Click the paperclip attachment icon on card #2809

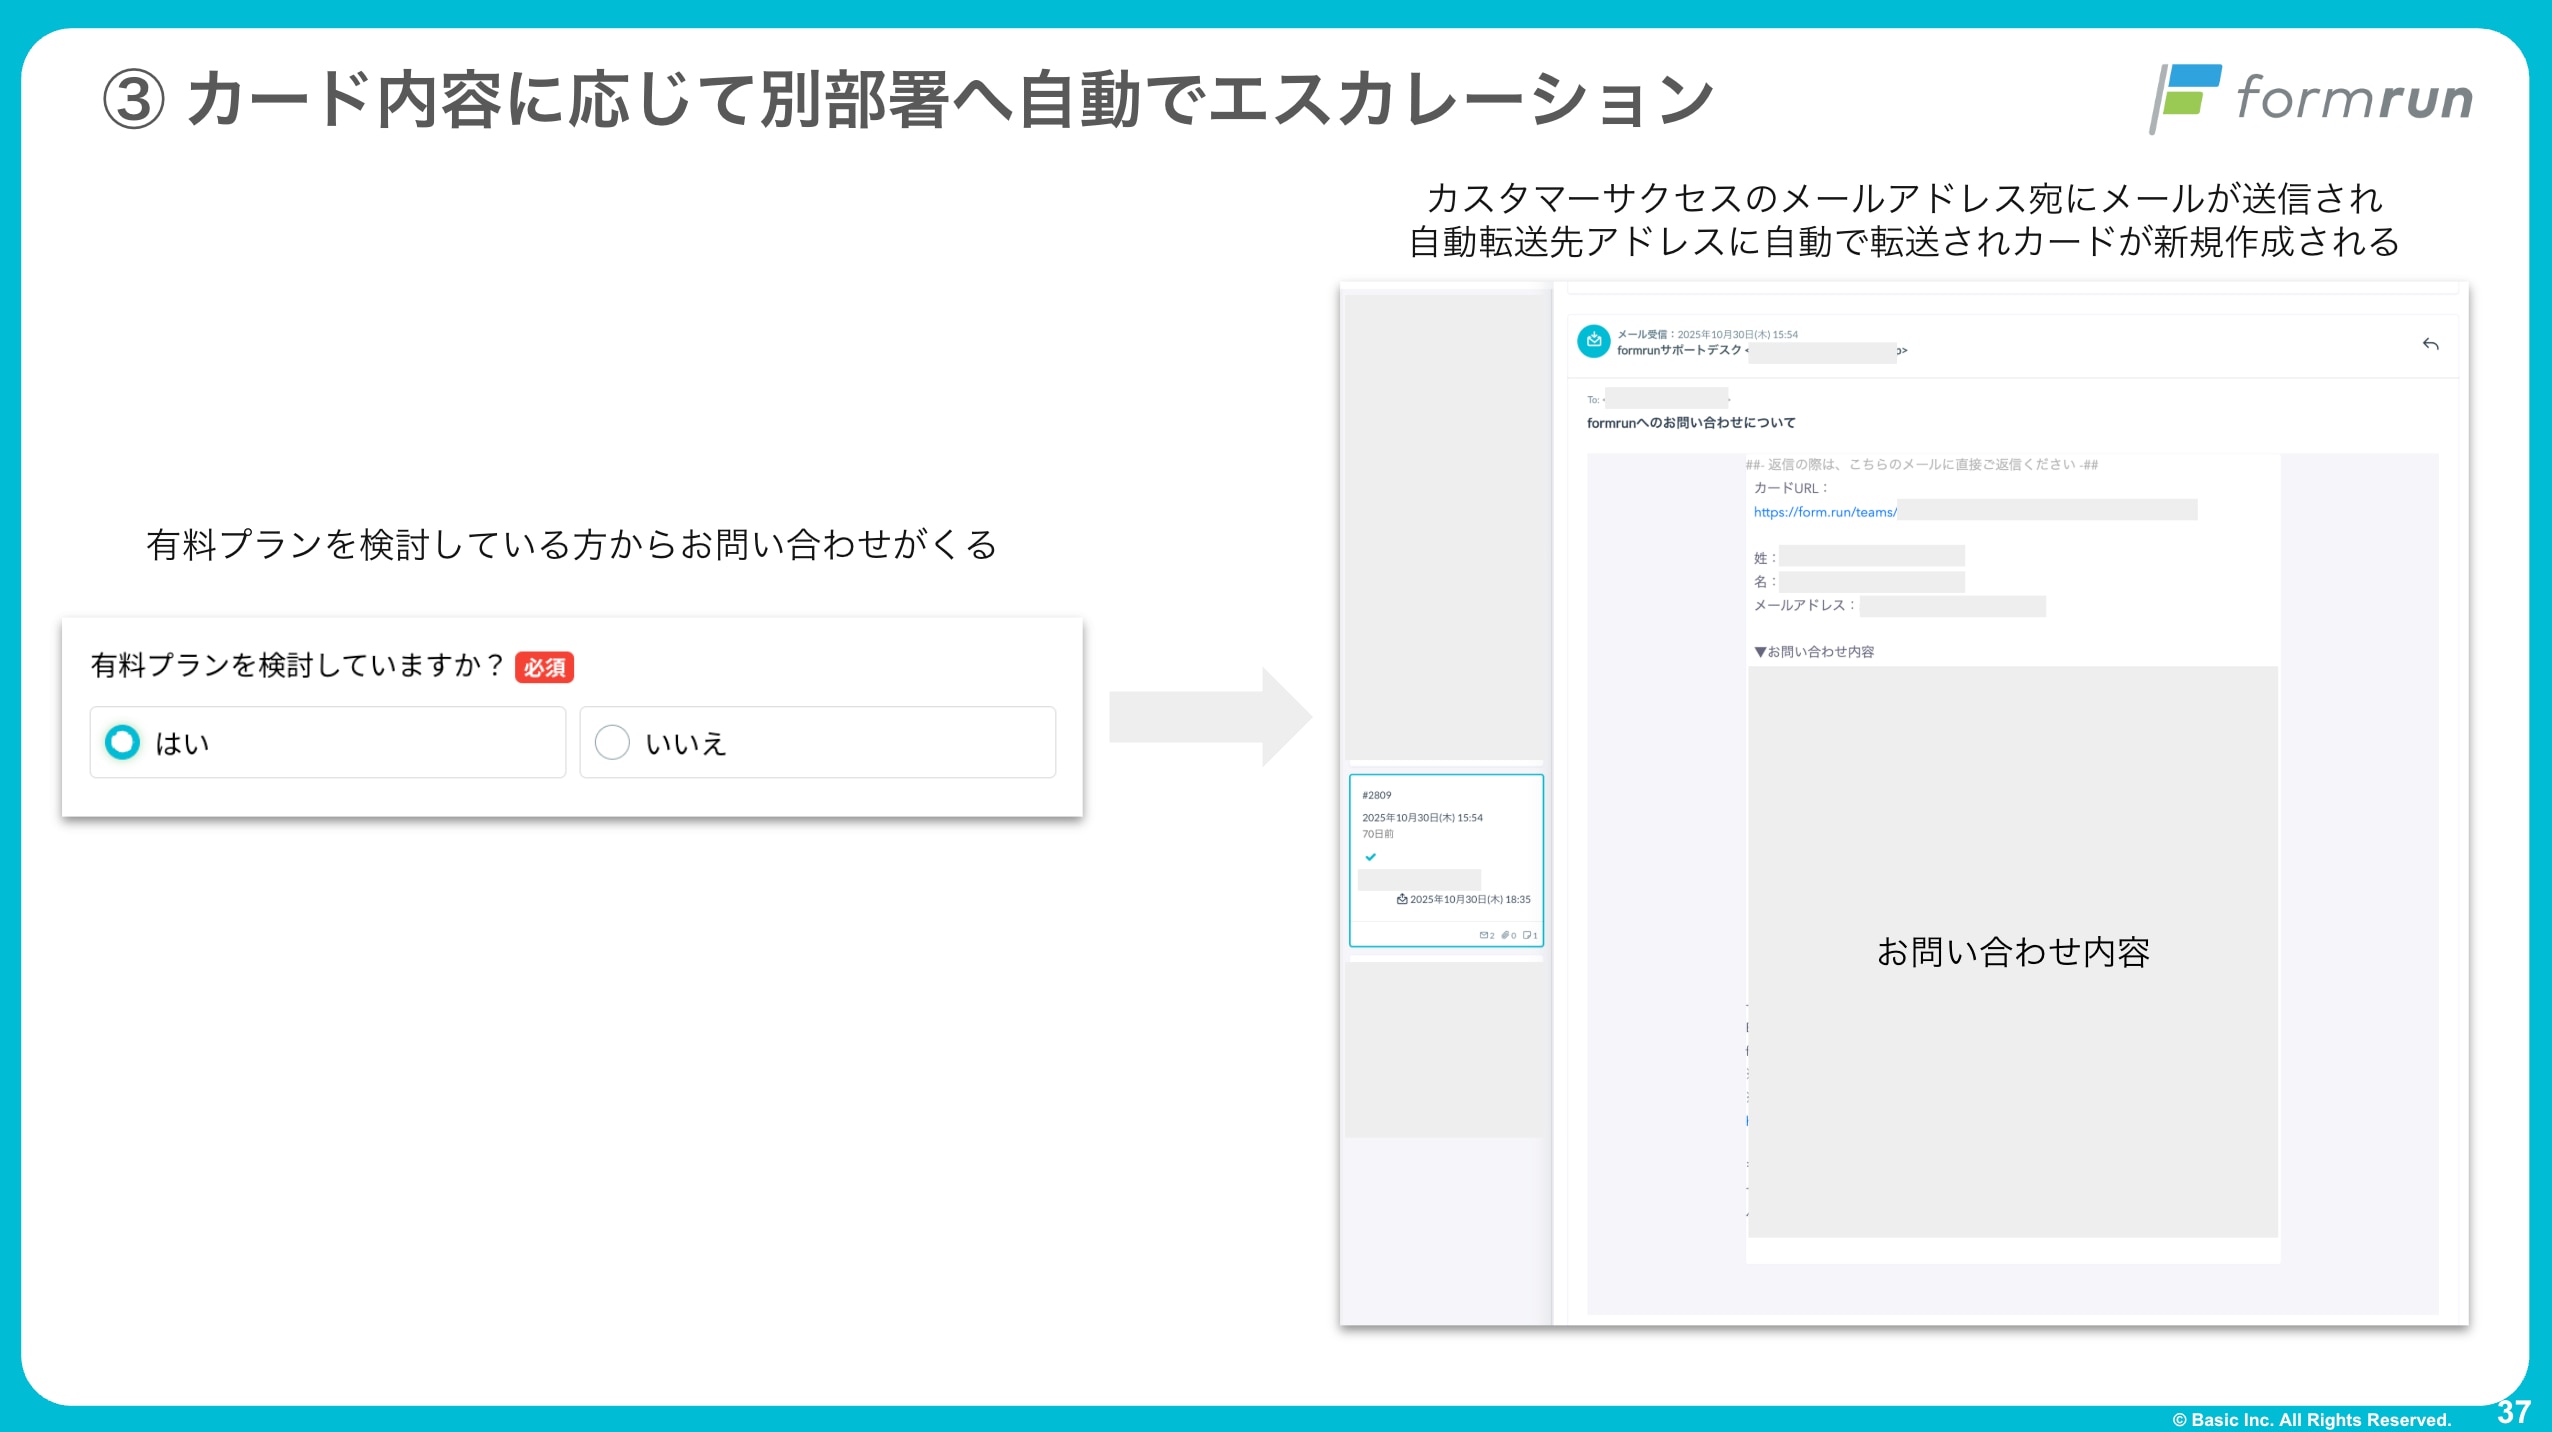[1506, 935]
